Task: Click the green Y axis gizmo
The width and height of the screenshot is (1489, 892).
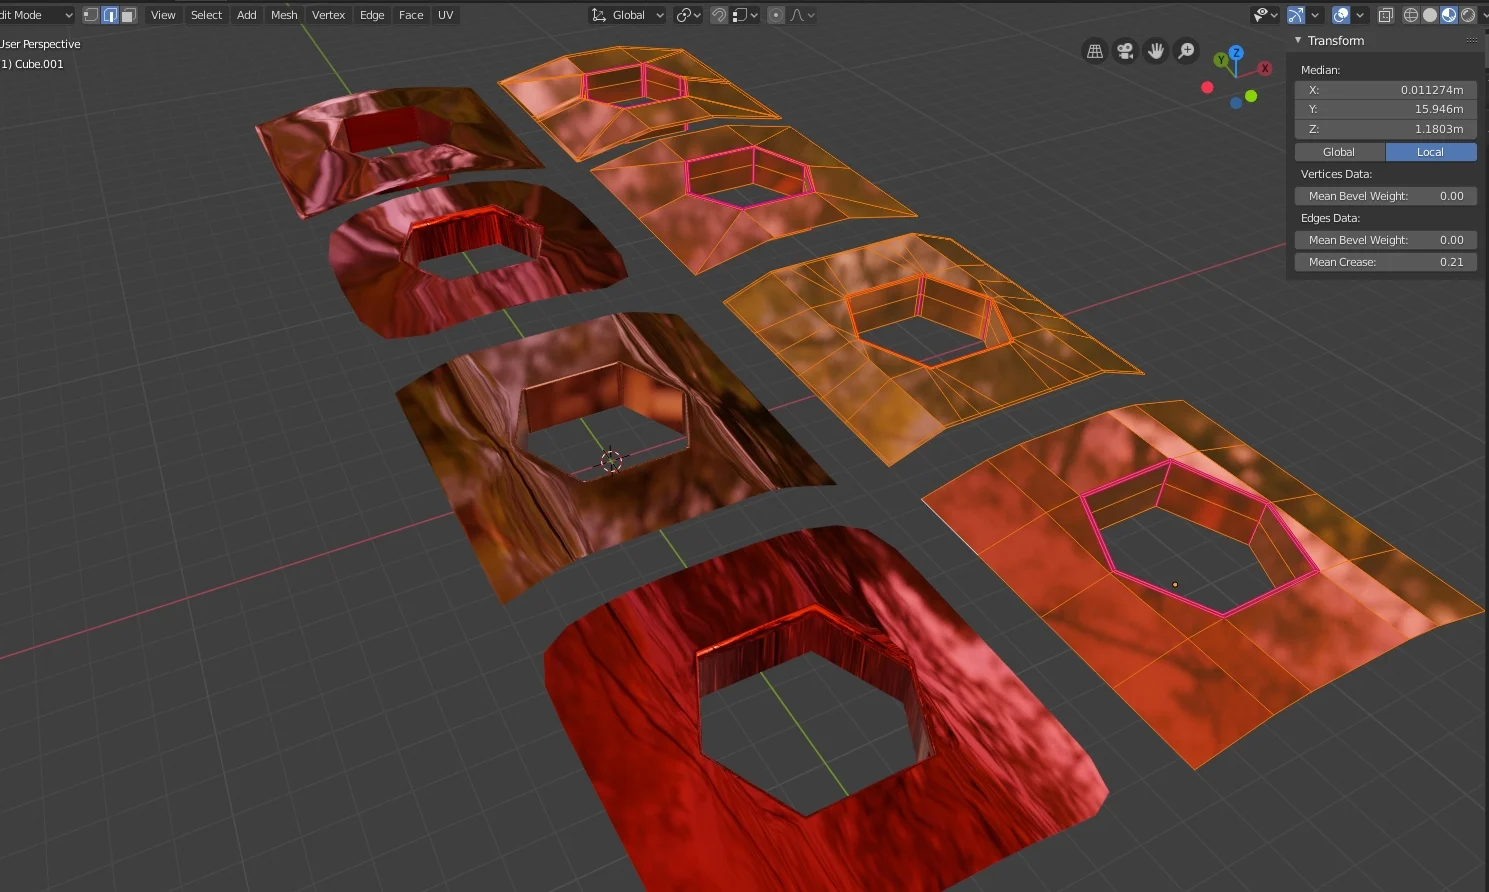Action: click(x=1220, y=60)
